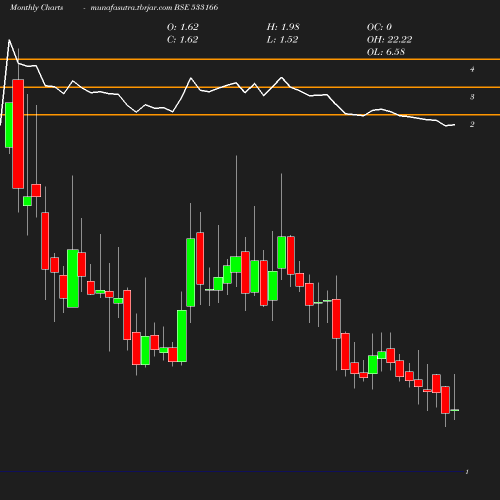Click the axis label '1' near bottom
The image size is (500, 500).
click(x=467, y=472)
